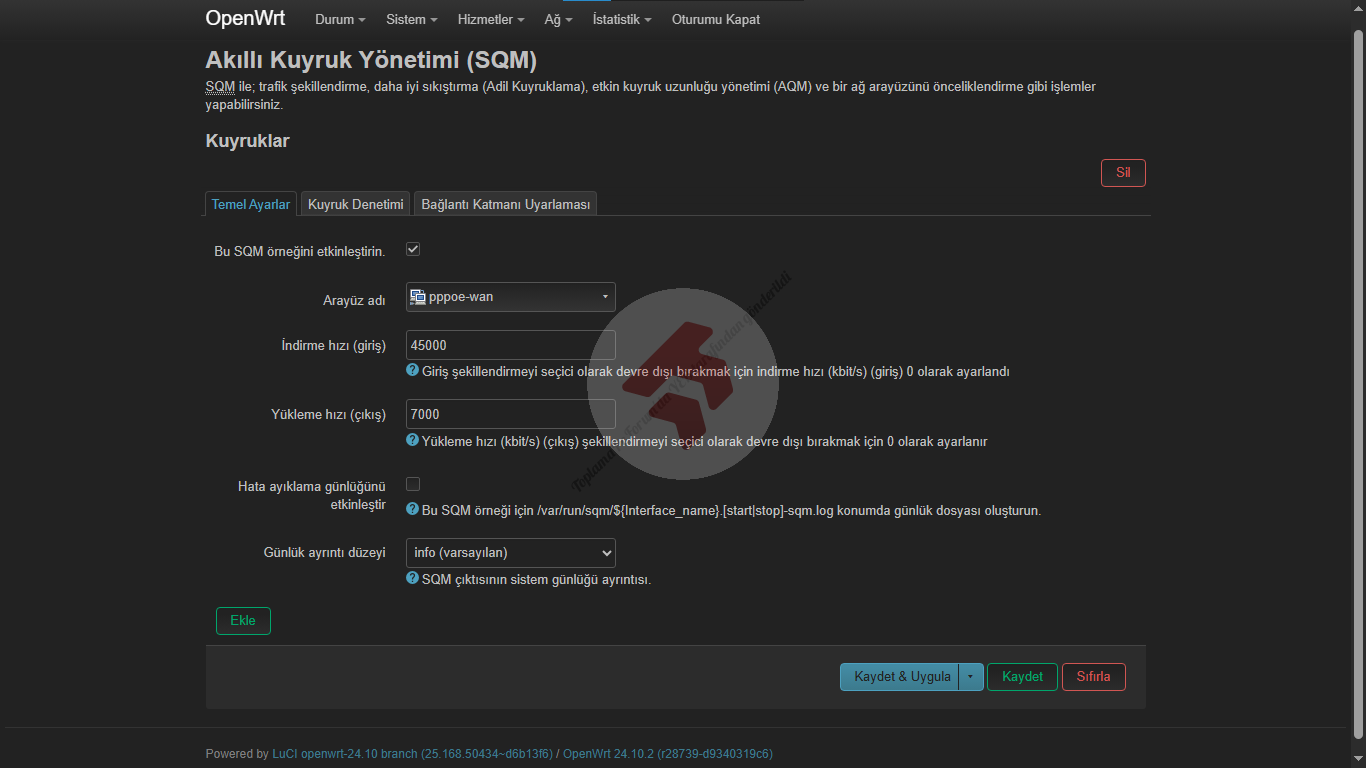Click the Yükleme hızı input field showing 7000
Screen dimensions: 1366x768
click(511, 414)
